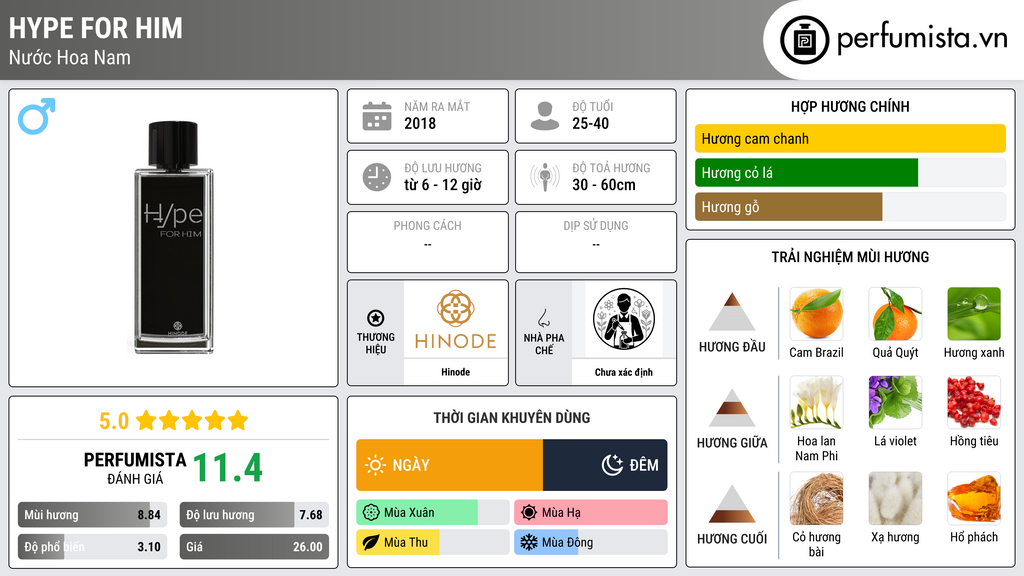1024x576 pixels.
Task: Click the person icon beside Độ tuổi
Action: (x=545, y=116)
